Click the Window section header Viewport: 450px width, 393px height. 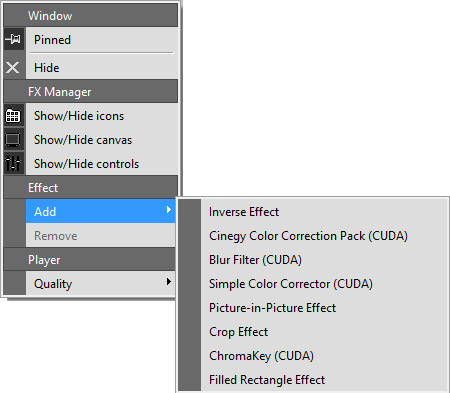[x=91, y=15]
